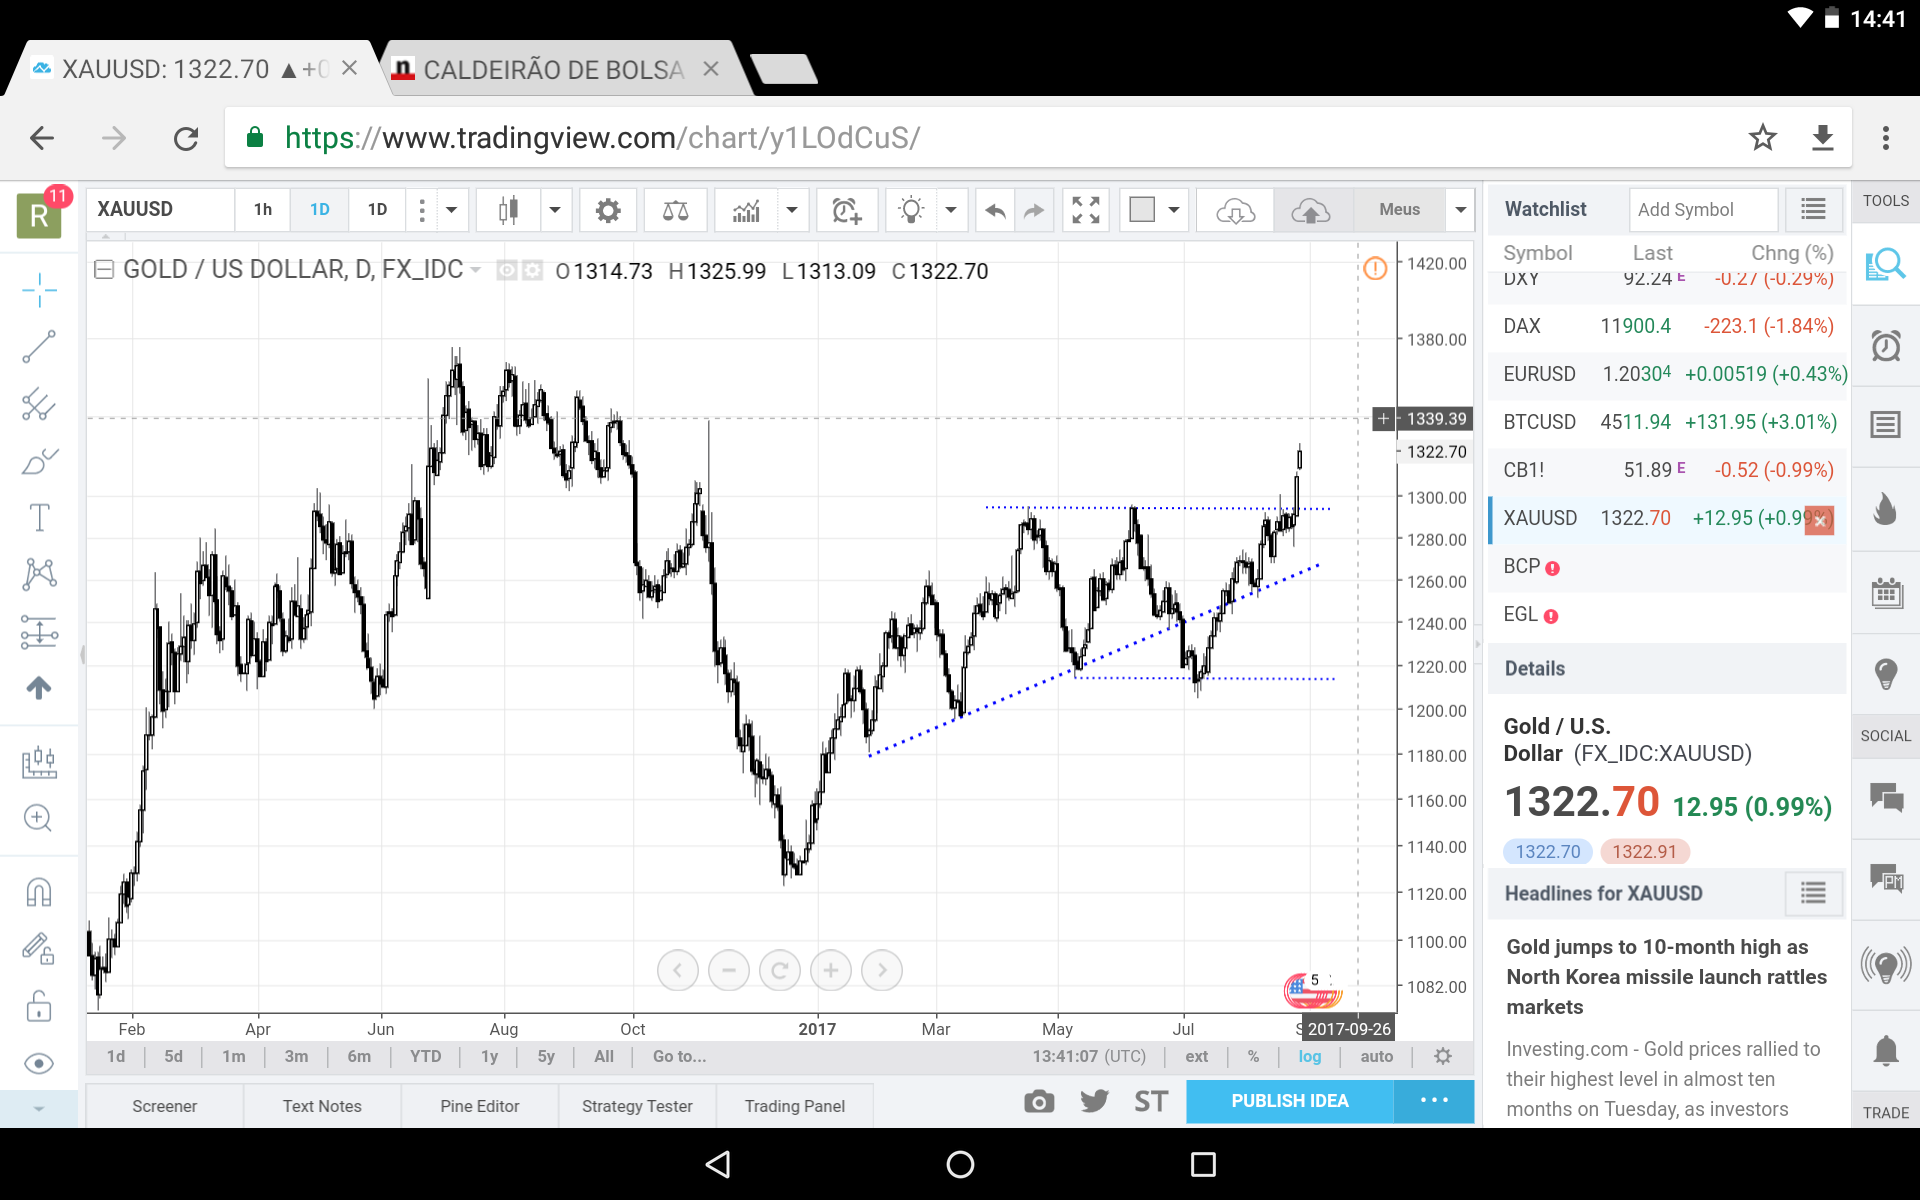
Task: Click the PUBLISH IDEA button
Action: (1289, 1101)
